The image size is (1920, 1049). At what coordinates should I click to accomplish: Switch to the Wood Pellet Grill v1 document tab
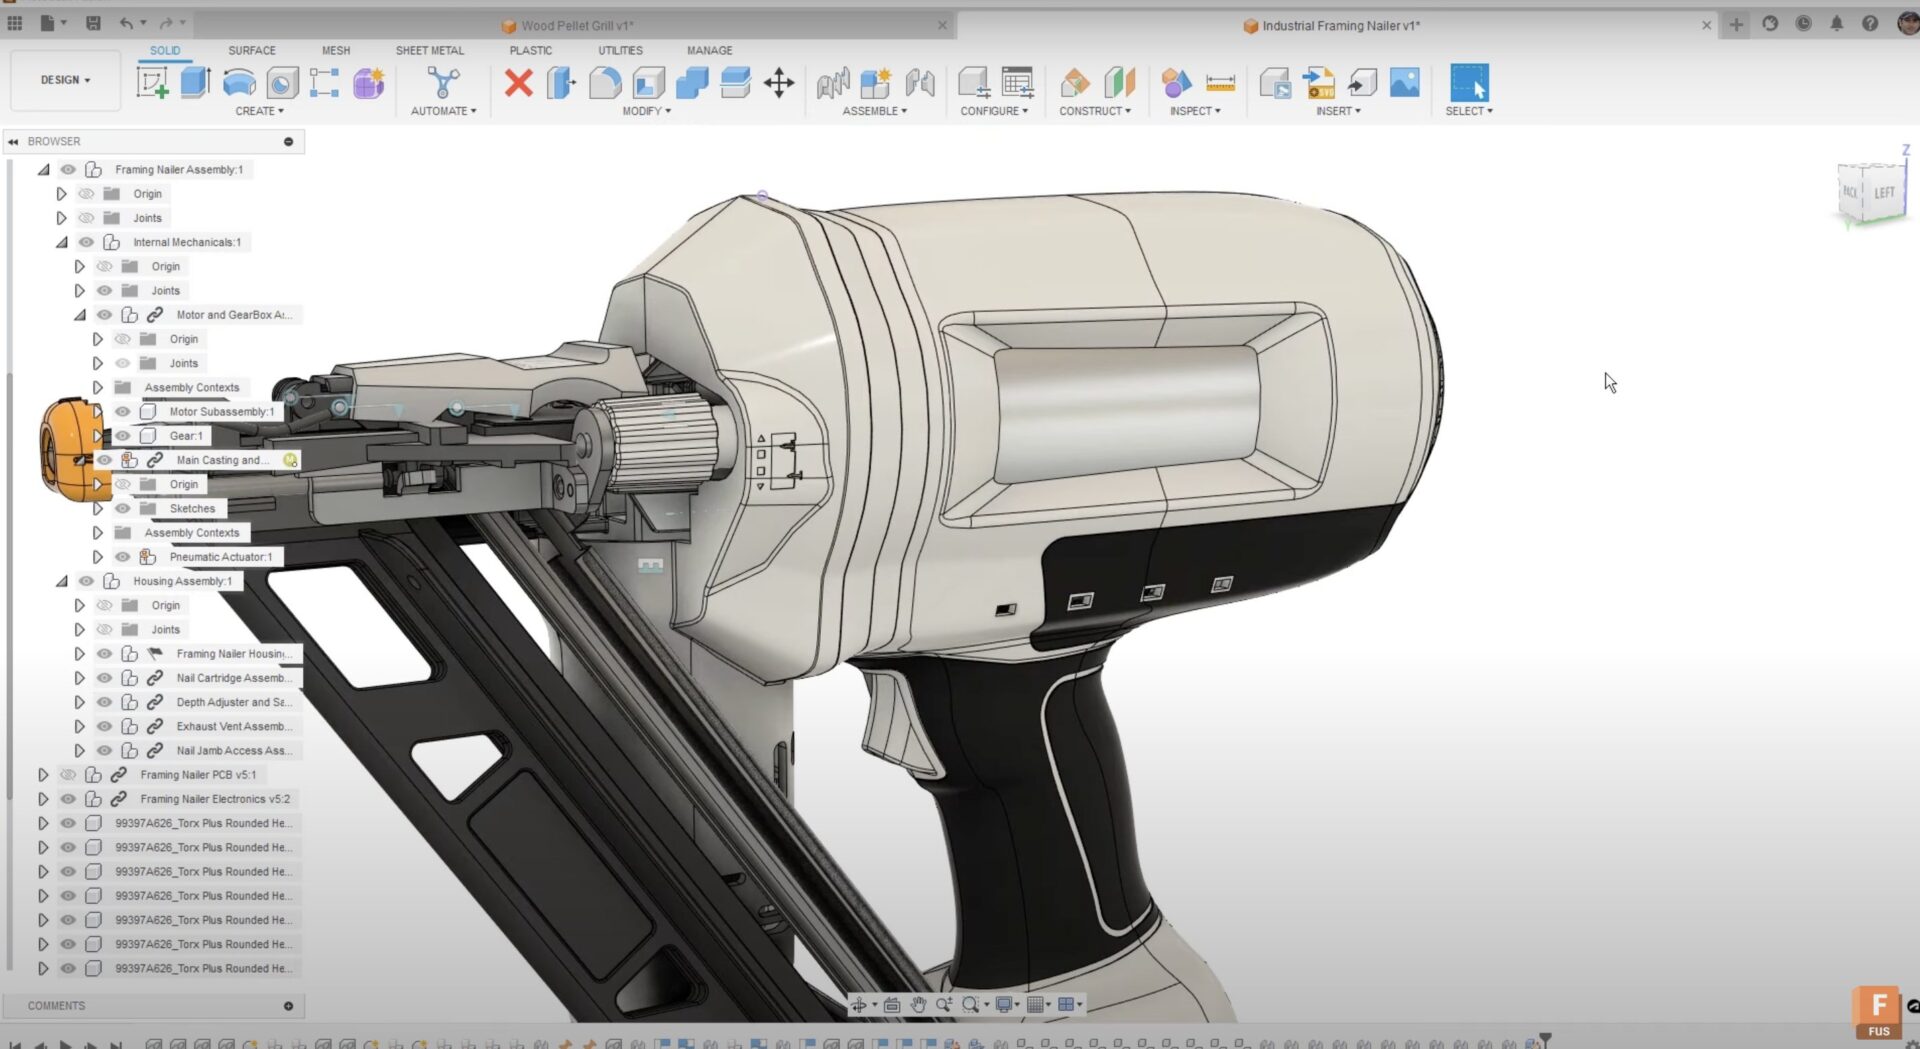576,26
